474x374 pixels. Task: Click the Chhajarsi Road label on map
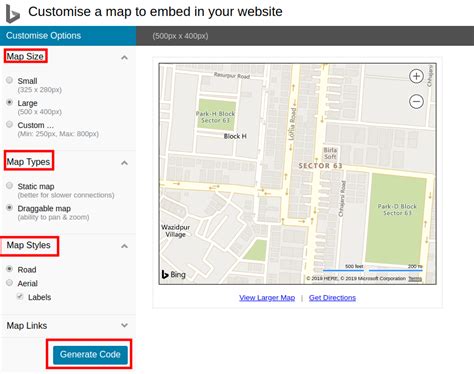[342, 199]
